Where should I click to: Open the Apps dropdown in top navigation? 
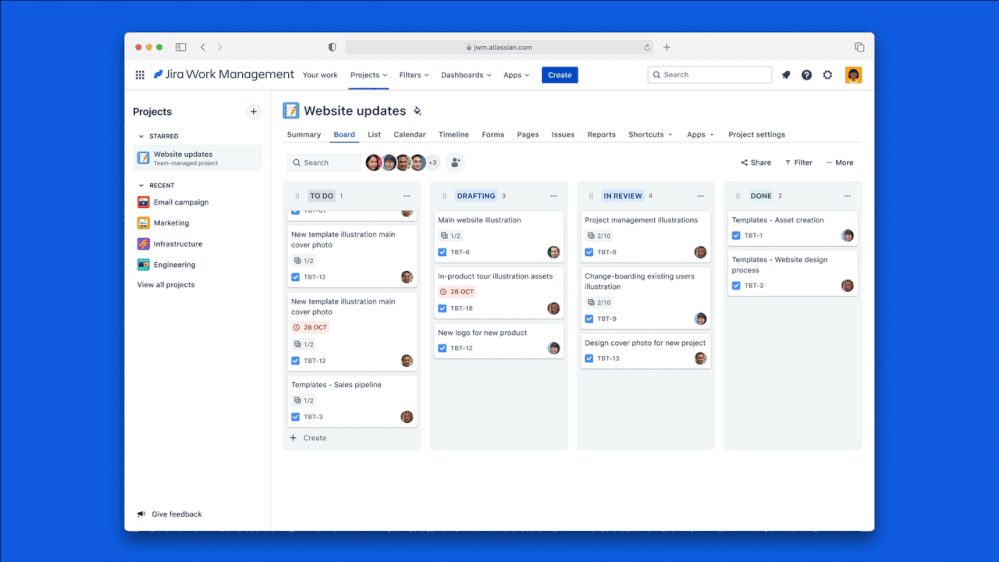click(516, 75)
